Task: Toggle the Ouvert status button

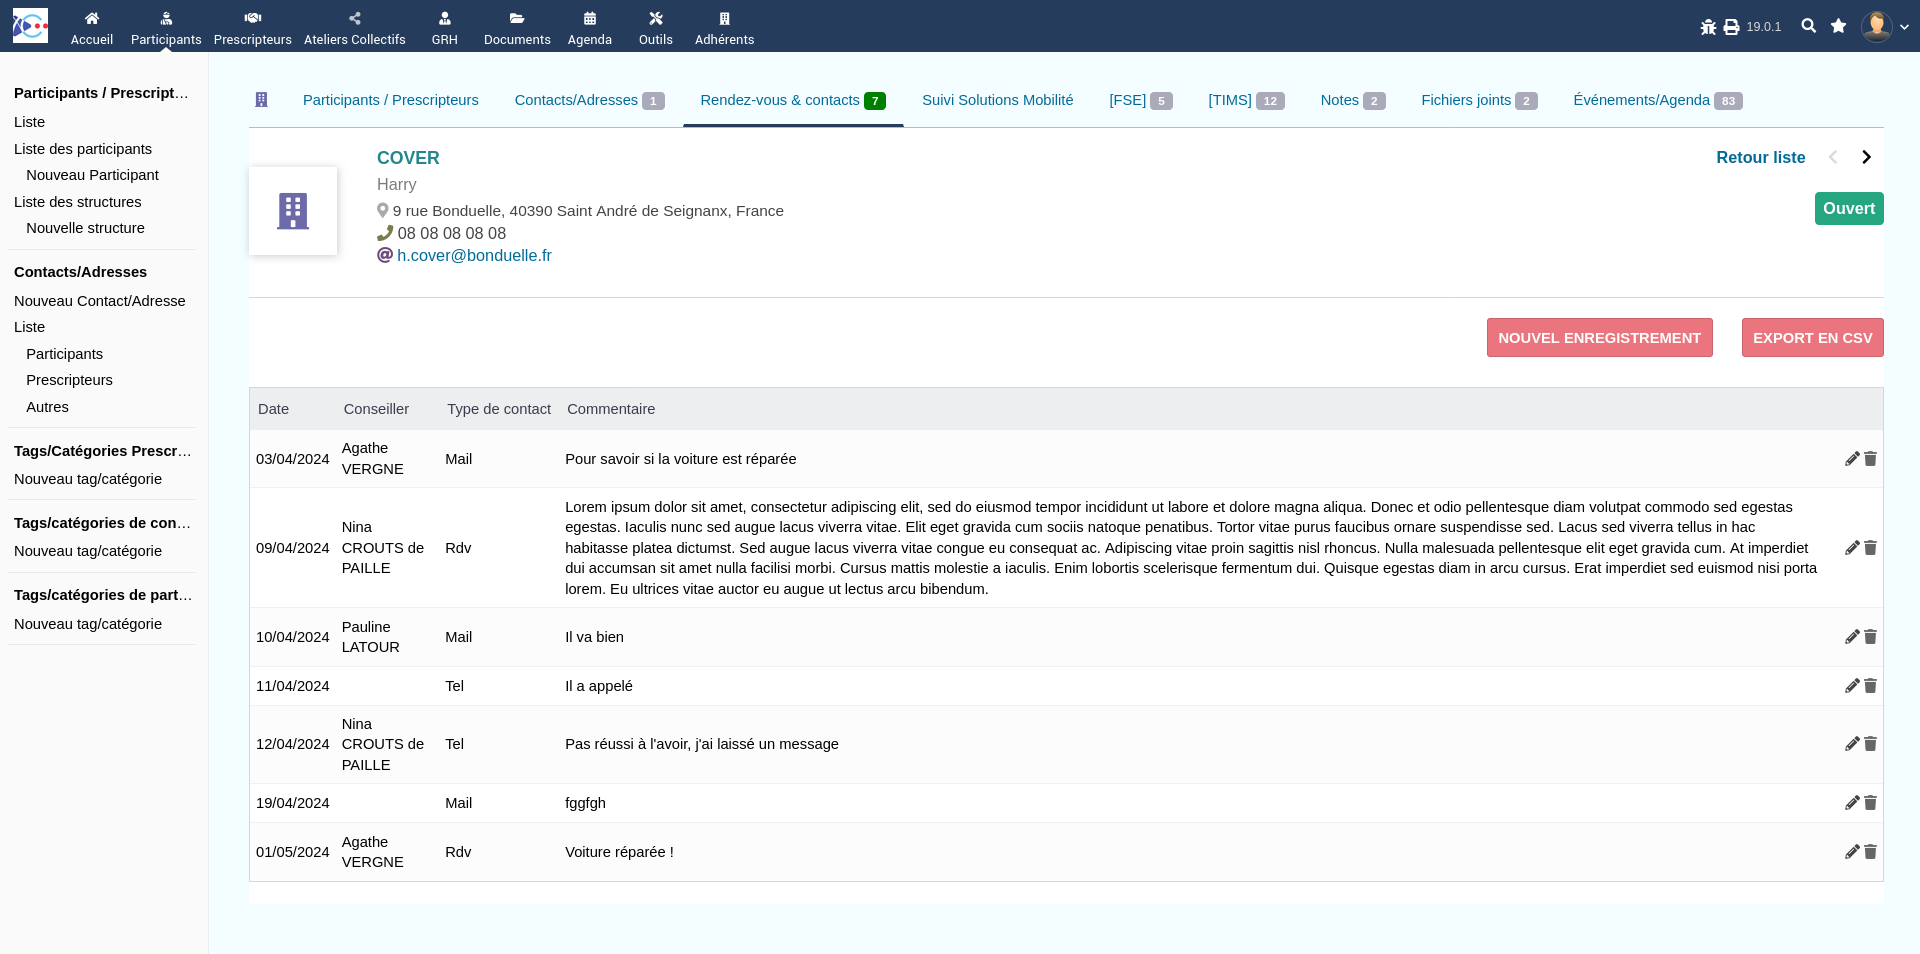Action: click(x=1848, y=208)
